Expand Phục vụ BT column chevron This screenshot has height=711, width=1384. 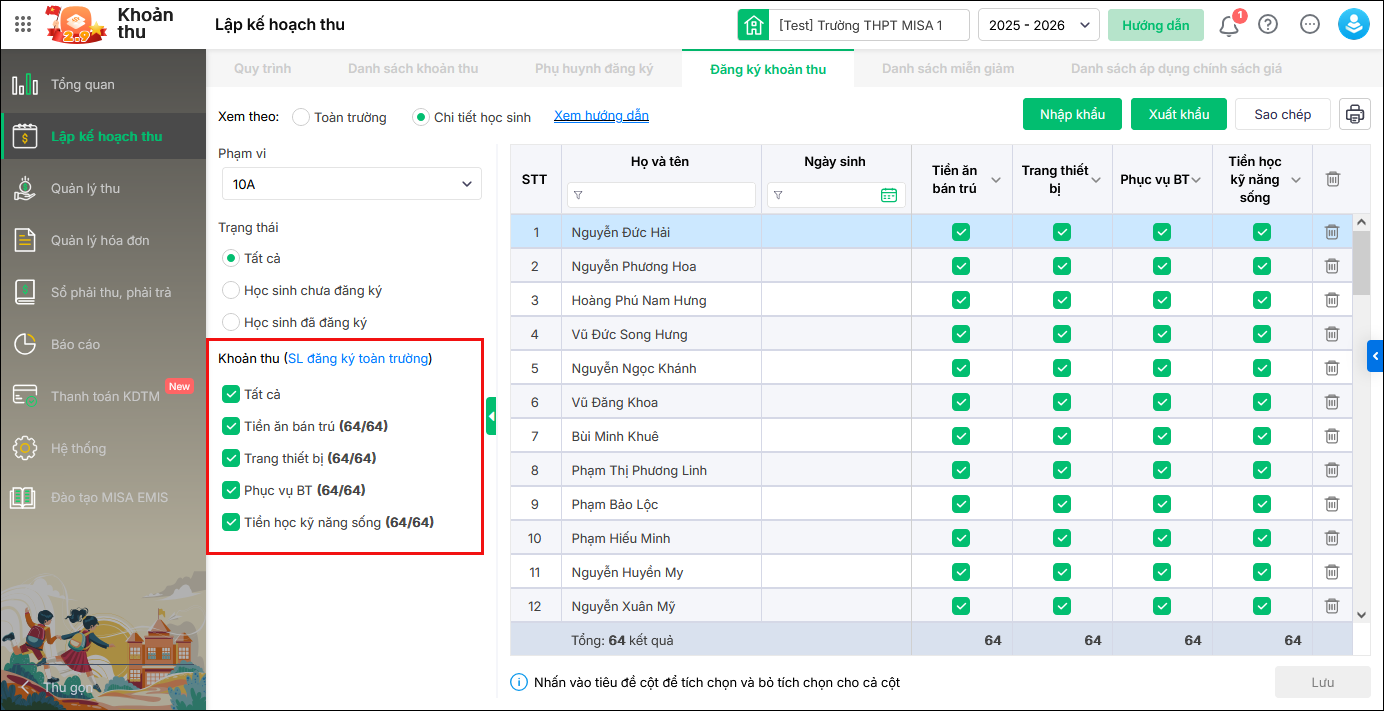(x=1197, y=180)
